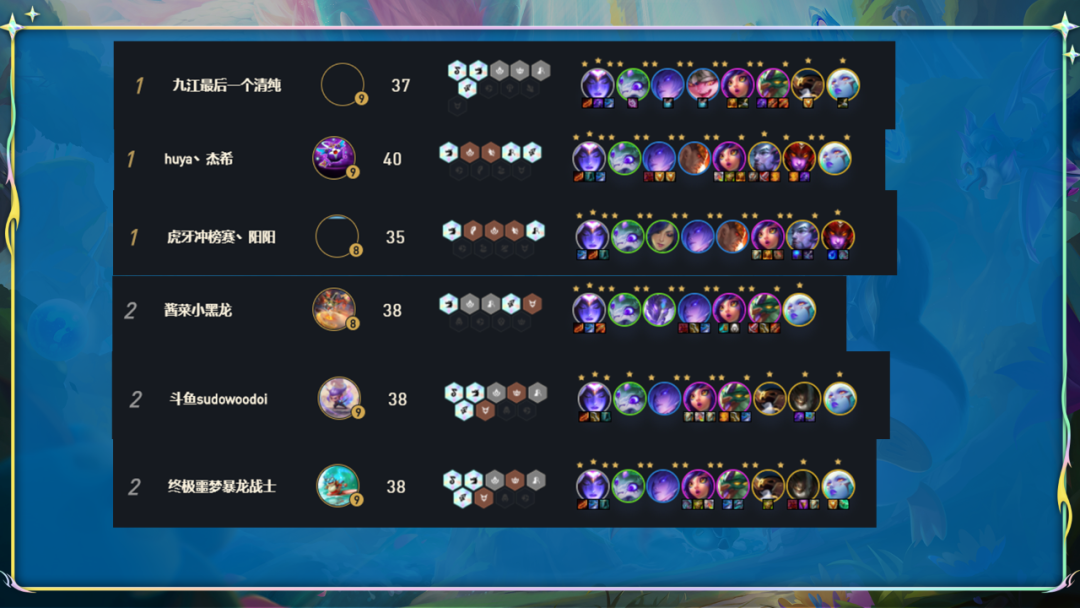
Task: Select the first champion portrait in 终极噩梦暴龙战士's lineup
Action: tap(592, 485)
